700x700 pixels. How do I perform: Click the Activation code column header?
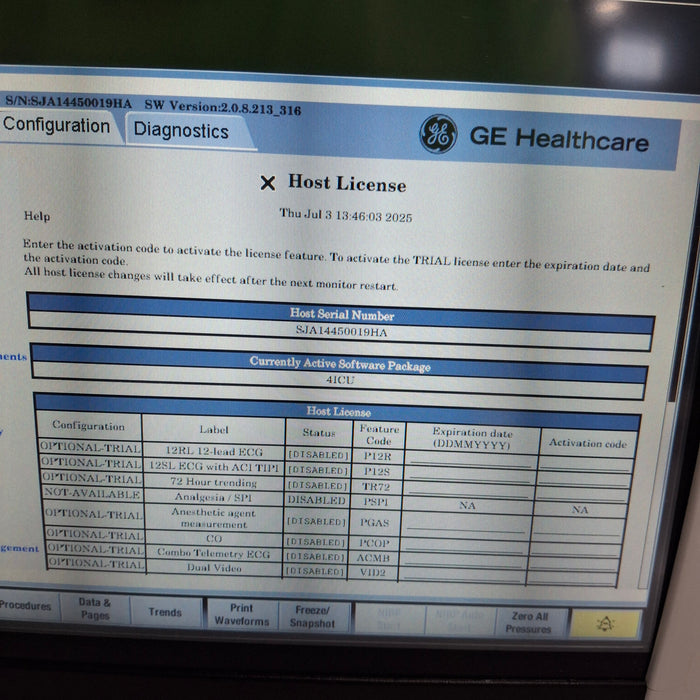[588, 443]
